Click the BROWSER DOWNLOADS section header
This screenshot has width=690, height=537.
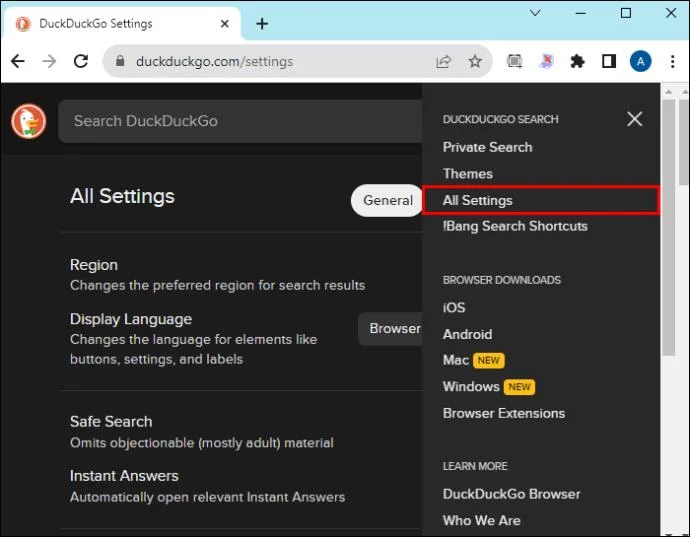coord(502,280)
